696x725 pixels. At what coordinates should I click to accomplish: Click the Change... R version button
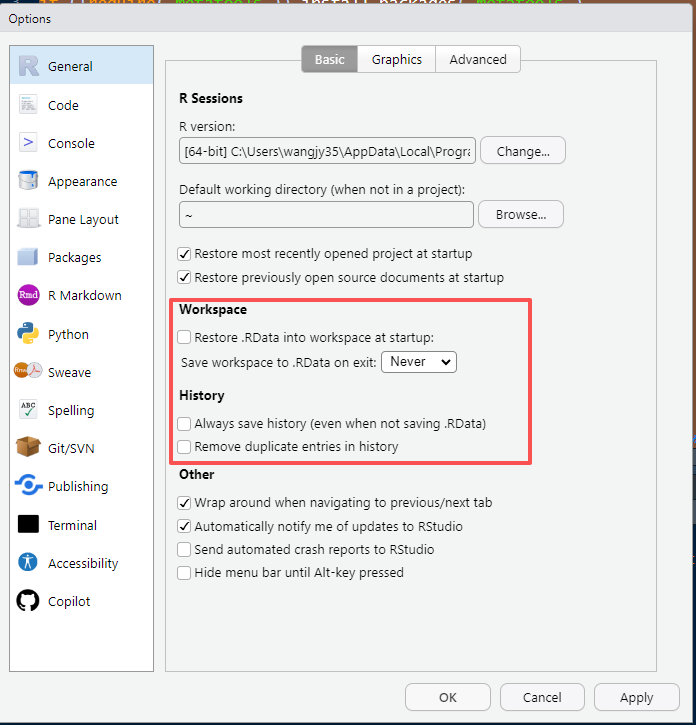(522, 151)
